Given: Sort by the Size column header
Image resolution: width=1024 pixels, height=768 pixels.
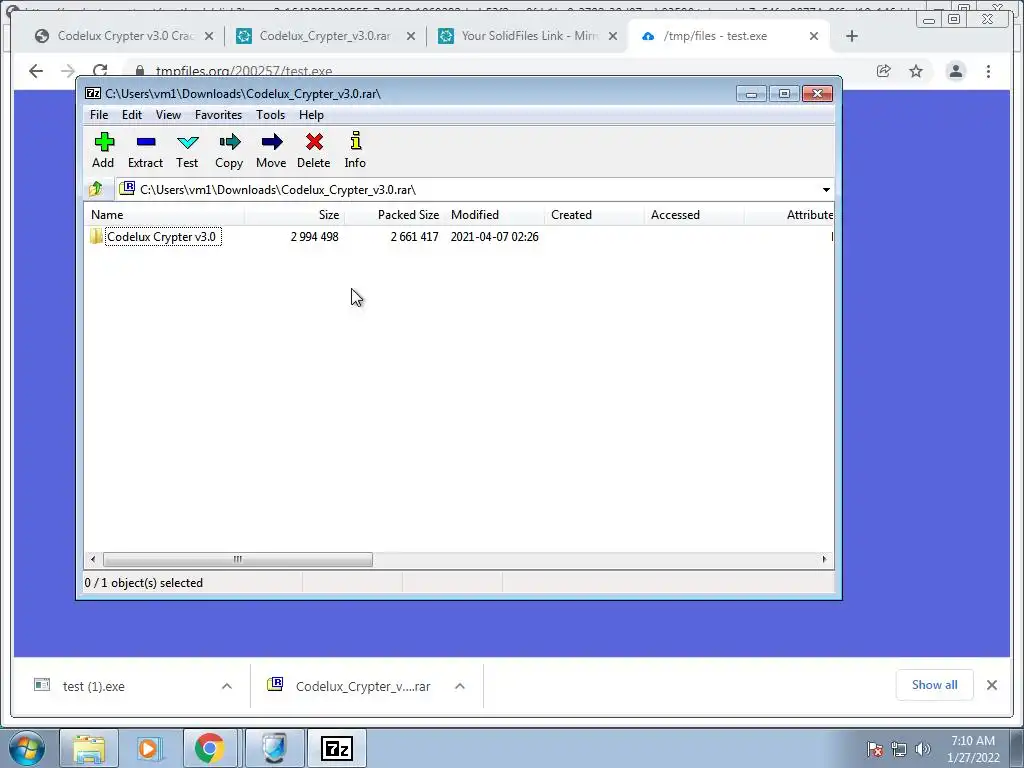Looking at the screenshot, I should click(295, 215).
